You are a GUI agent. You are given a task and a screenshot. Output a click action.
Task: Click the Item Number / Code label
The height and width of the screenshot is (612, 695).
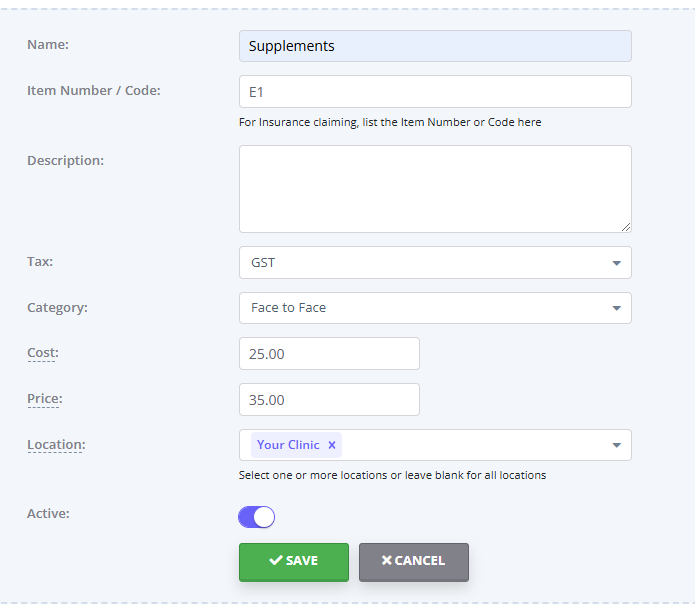[93, 90]
